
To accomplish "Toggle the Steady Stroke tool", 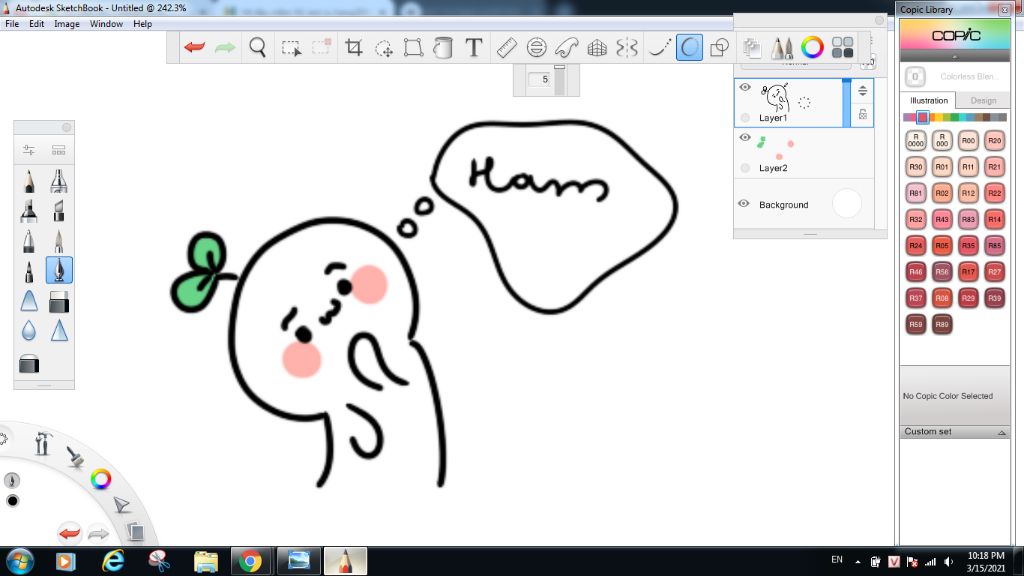I will pyautogui.click(x=658, y=47).
